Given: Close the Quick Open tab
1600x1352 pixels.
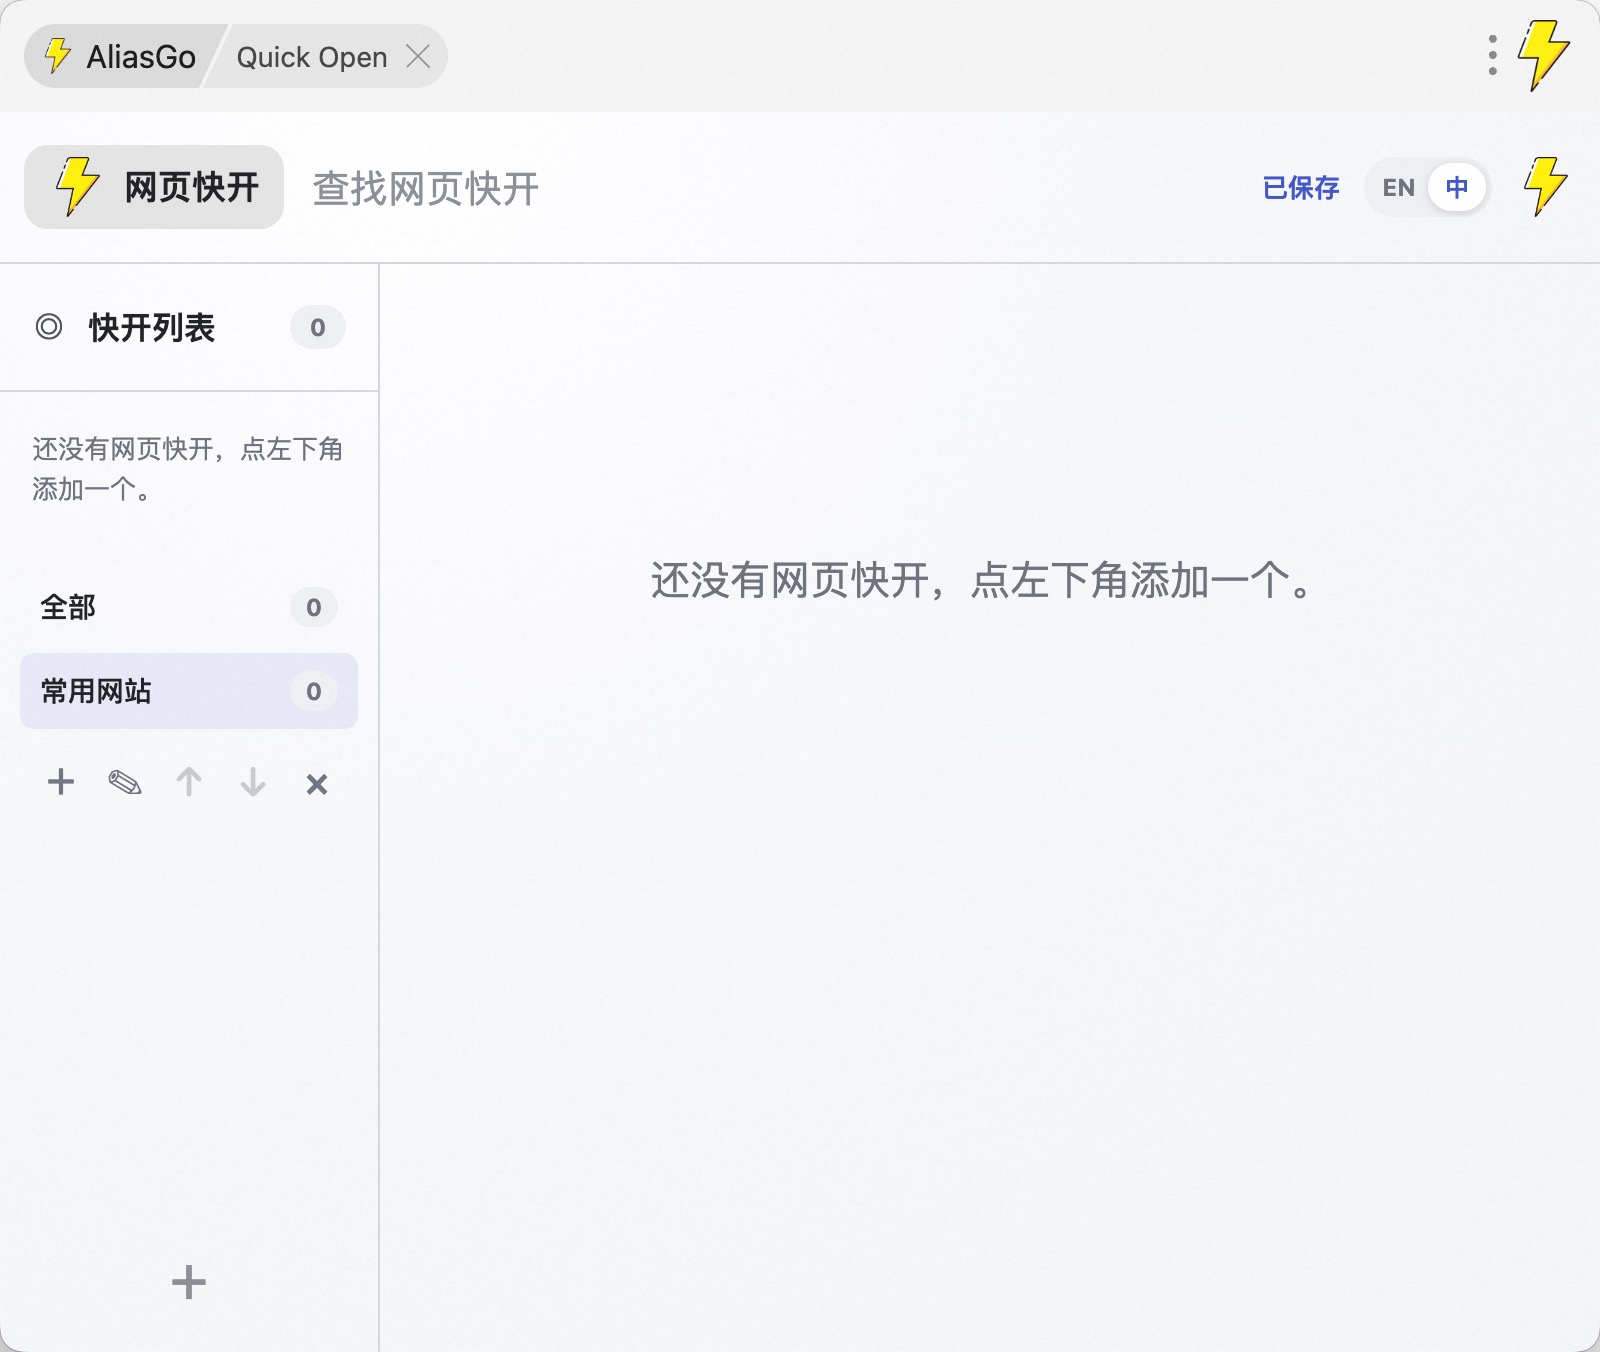Looking at the screenshot, I should 418,57.
